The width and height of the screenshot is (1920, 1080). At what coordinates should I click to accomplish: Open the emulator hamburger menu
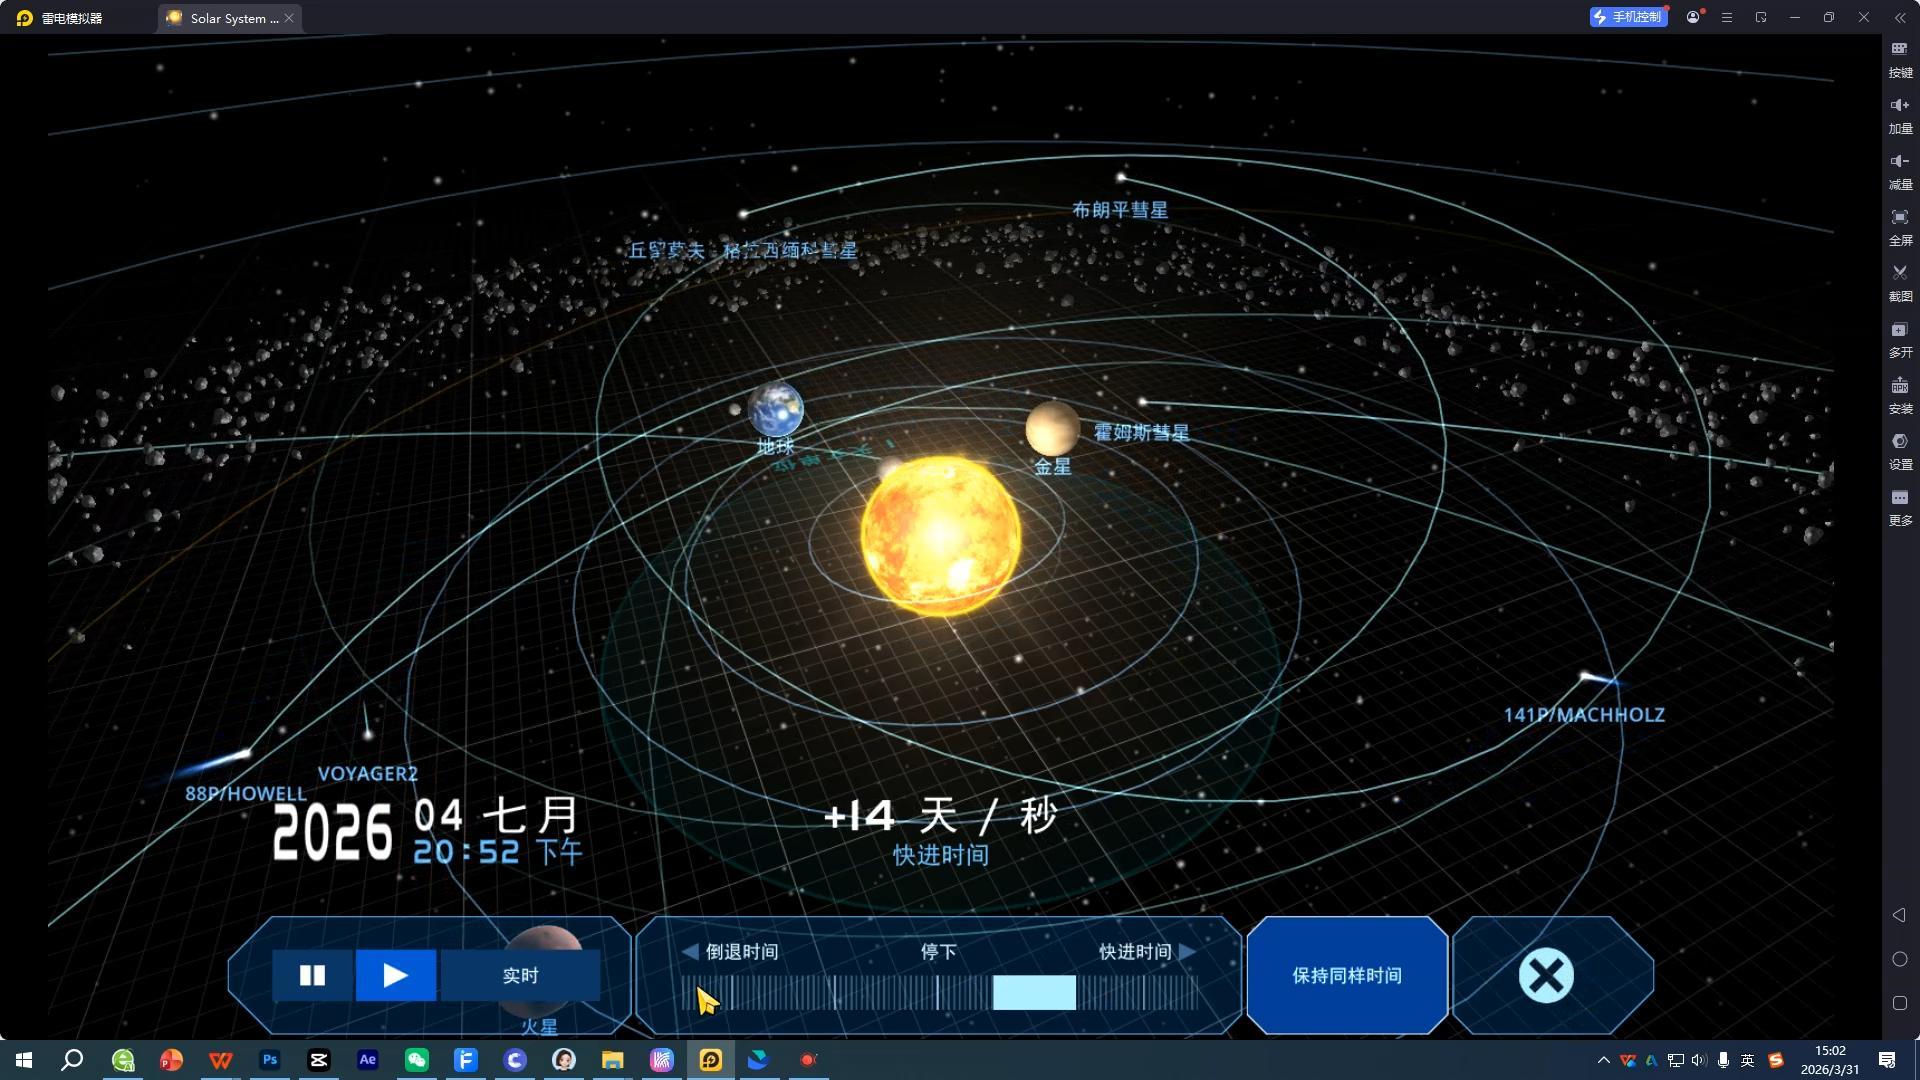(x=1727, y=18)
